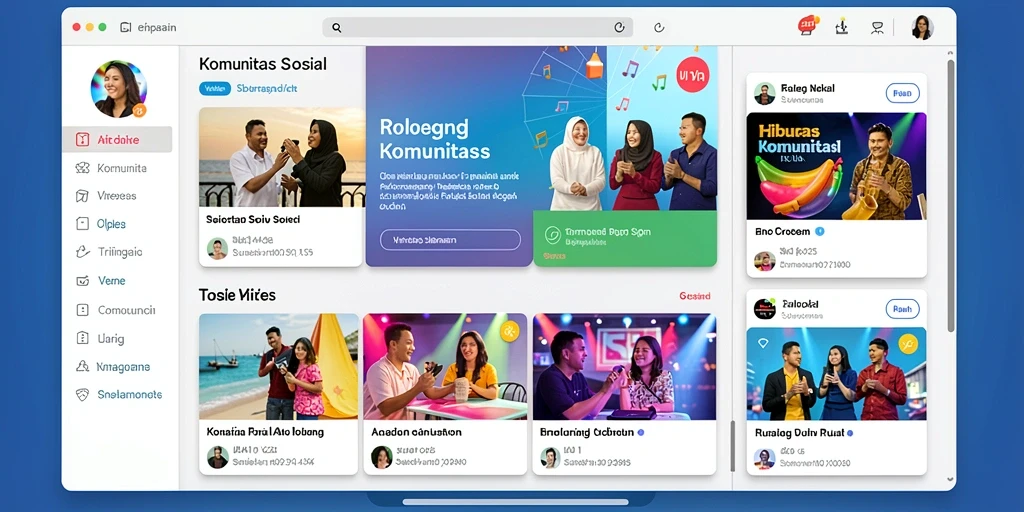Viewport: 1024px width, 512px height.
Task: Click the outlined button in the Roloegng Komunitass banner
Action: (x=451, y=240)
